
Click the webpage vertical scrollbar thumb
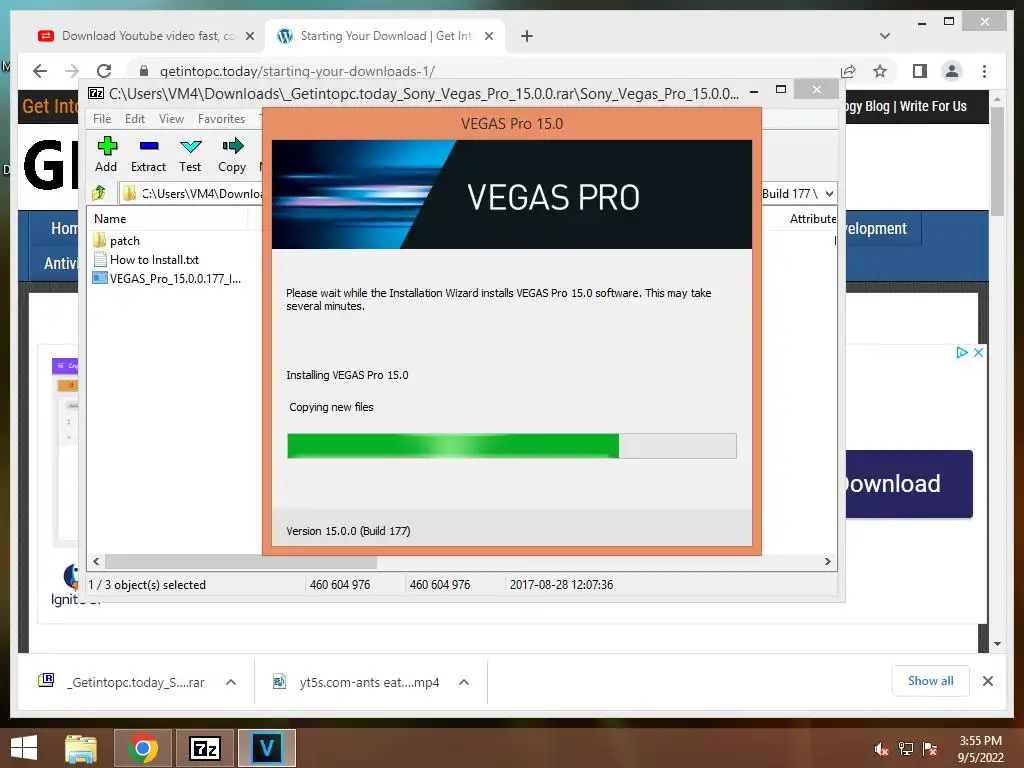[x=997, y=161]
